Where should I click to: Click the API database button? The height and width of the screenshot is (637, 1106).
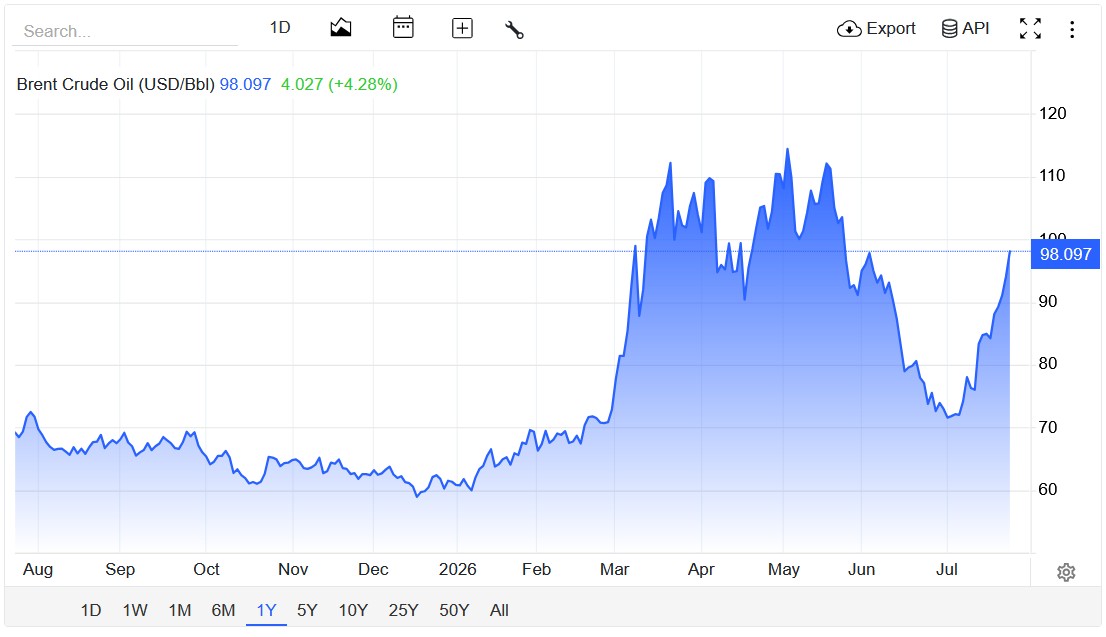coord(965,28)
